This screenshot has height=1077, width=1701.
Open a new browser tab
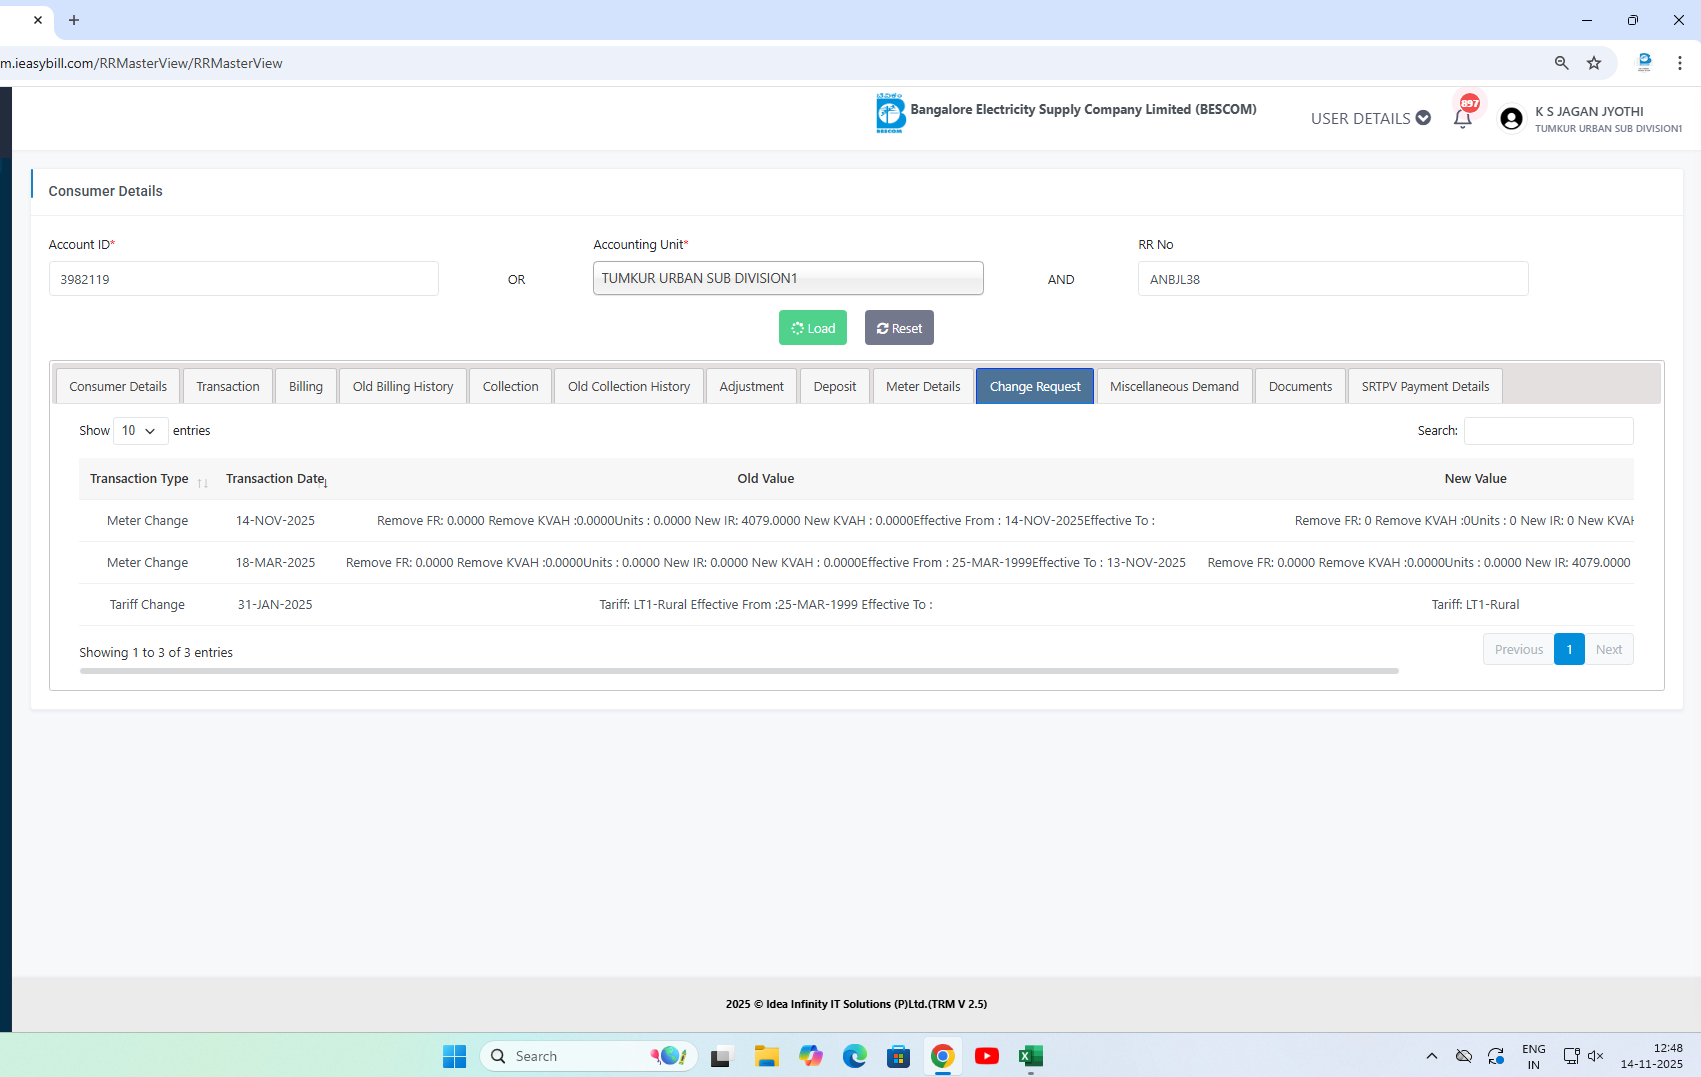74,20
